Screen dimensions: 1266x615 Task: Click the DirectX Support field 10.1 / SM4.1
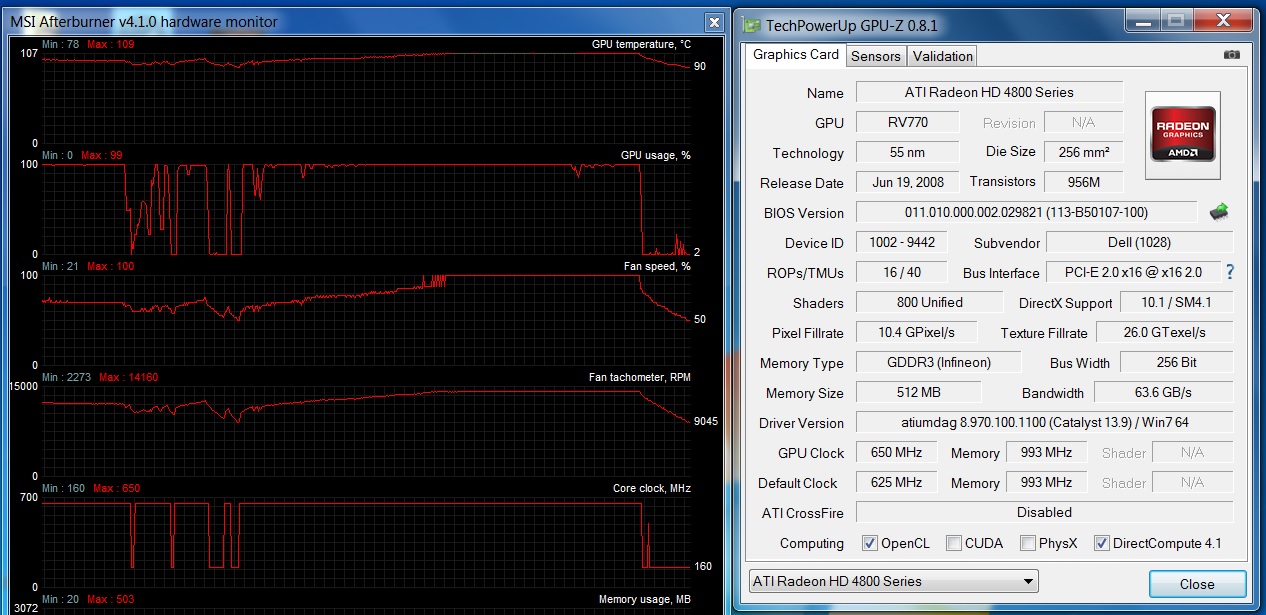[x=1175, y=302]
